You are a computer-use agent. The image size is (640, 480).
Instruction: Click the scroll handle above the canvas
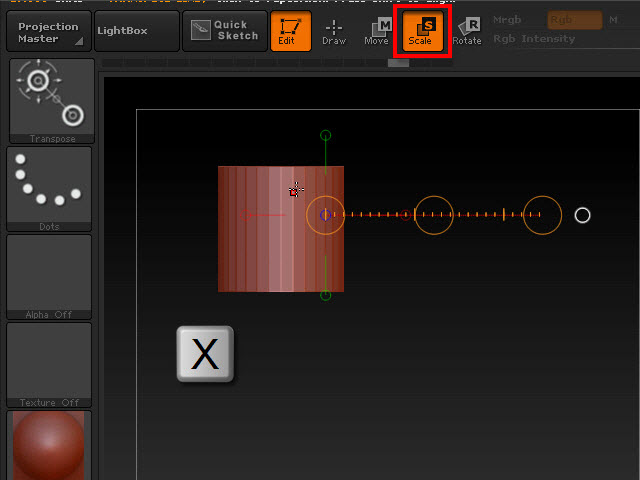coord(398,63)
